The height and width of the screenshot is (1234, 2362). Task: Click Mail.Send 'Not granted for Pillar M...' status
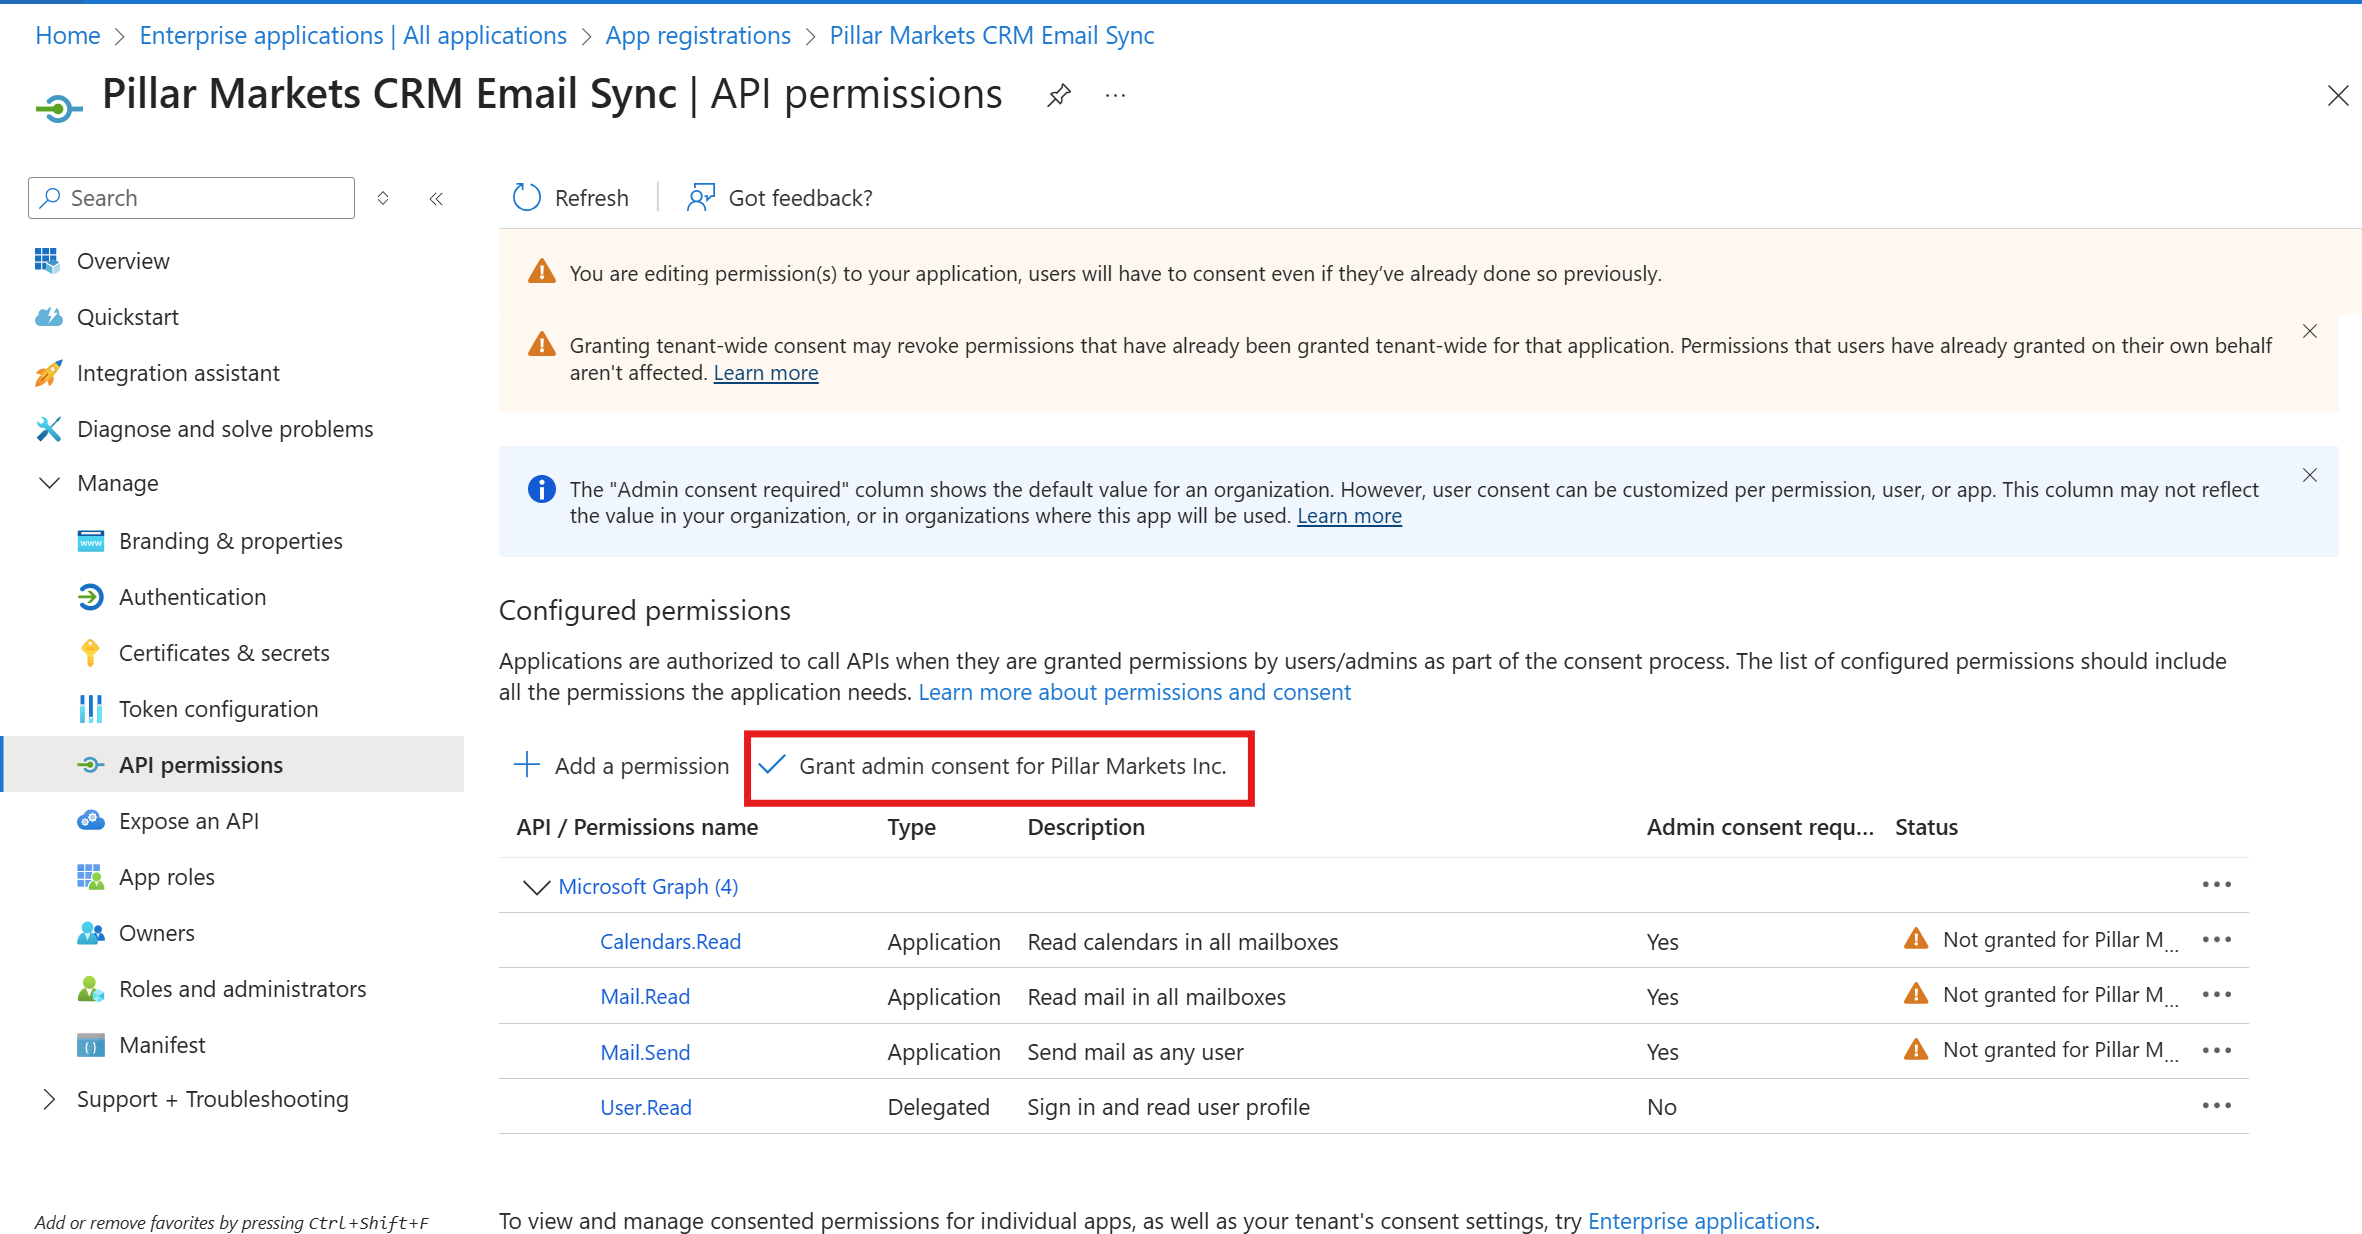tap(2060, 1050)
